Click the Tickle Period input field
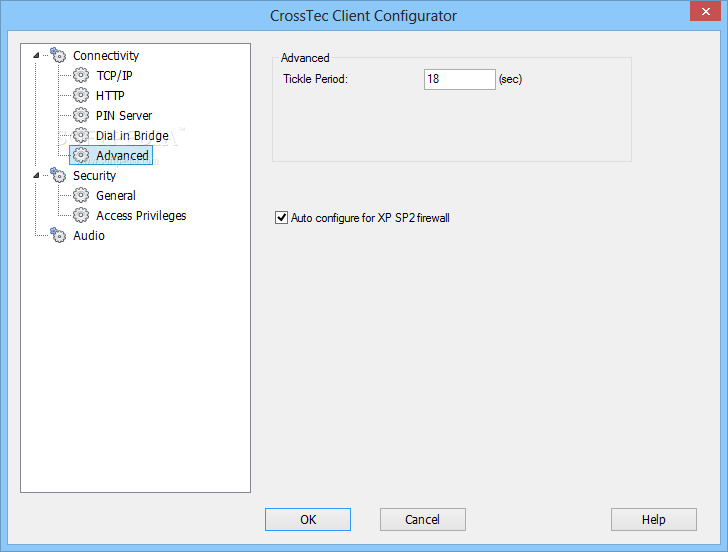 tap(460, 79)
